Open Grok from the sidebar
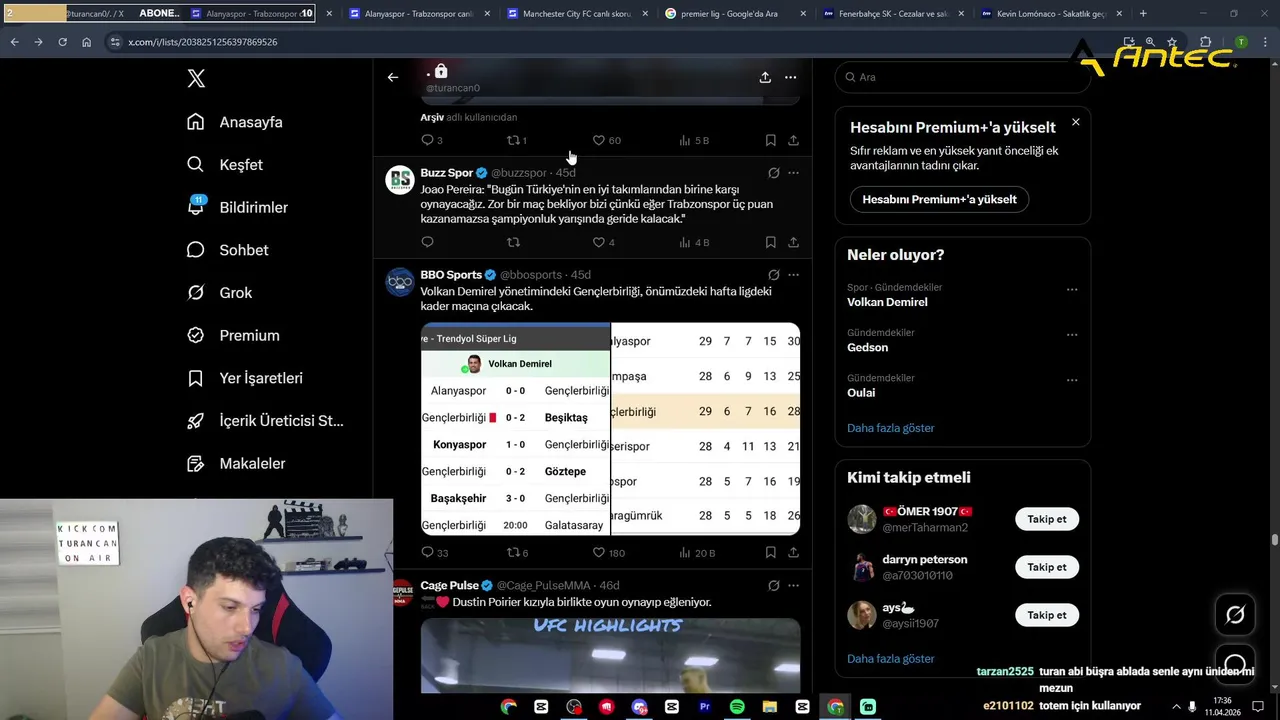This screenshot has height=720, width=1280. pos(219,293)
